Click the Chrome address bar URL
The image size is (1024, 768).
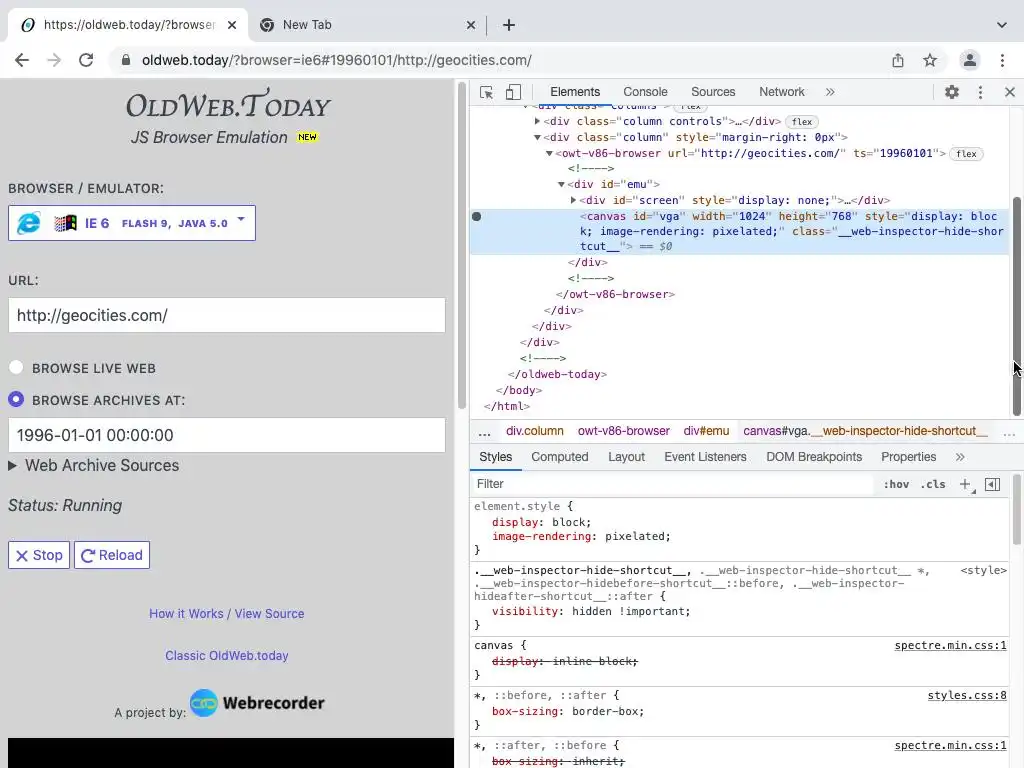point(336,60)
